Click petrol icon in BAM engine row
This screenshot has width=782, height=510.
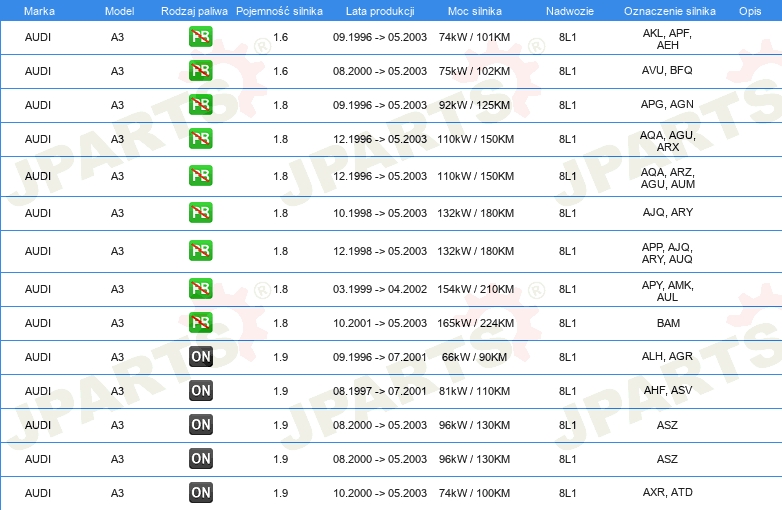tap(200, 323)
